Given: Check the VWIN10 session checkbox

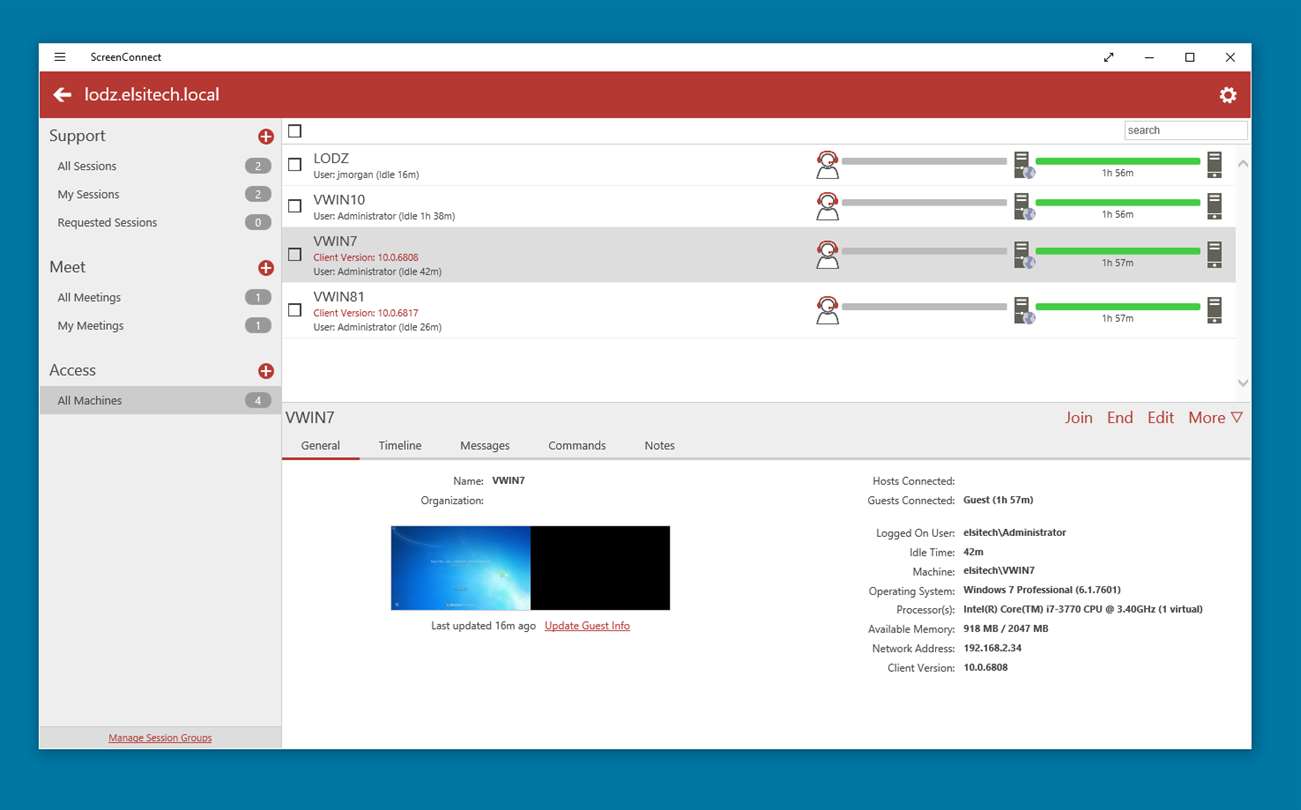Looking at the screenshot, I should pyautogui.click(x=295, y=206).
